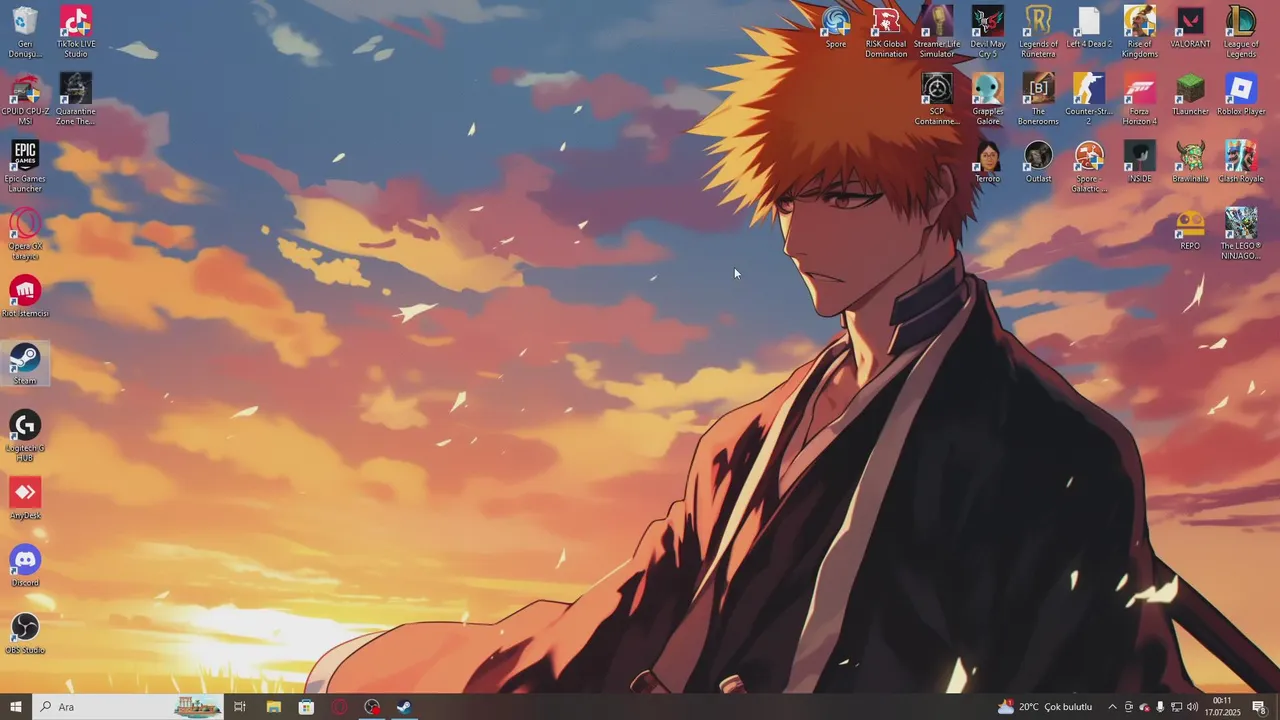1280x720 pixels.
Task: Select the TikTok LIVE Studio shortcut
Action: tap(76, 32)
